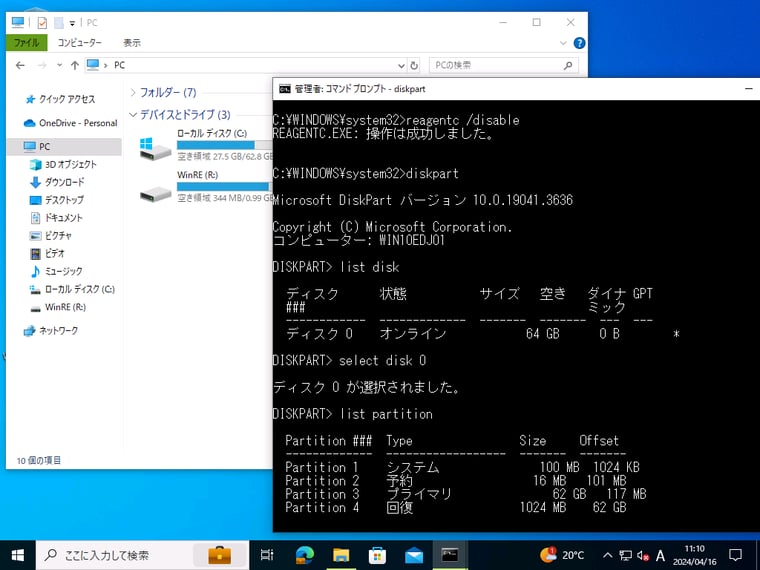760x570 pixels.
Task: Click the properties icon in quick access toolbar
Action: point(42,22)
